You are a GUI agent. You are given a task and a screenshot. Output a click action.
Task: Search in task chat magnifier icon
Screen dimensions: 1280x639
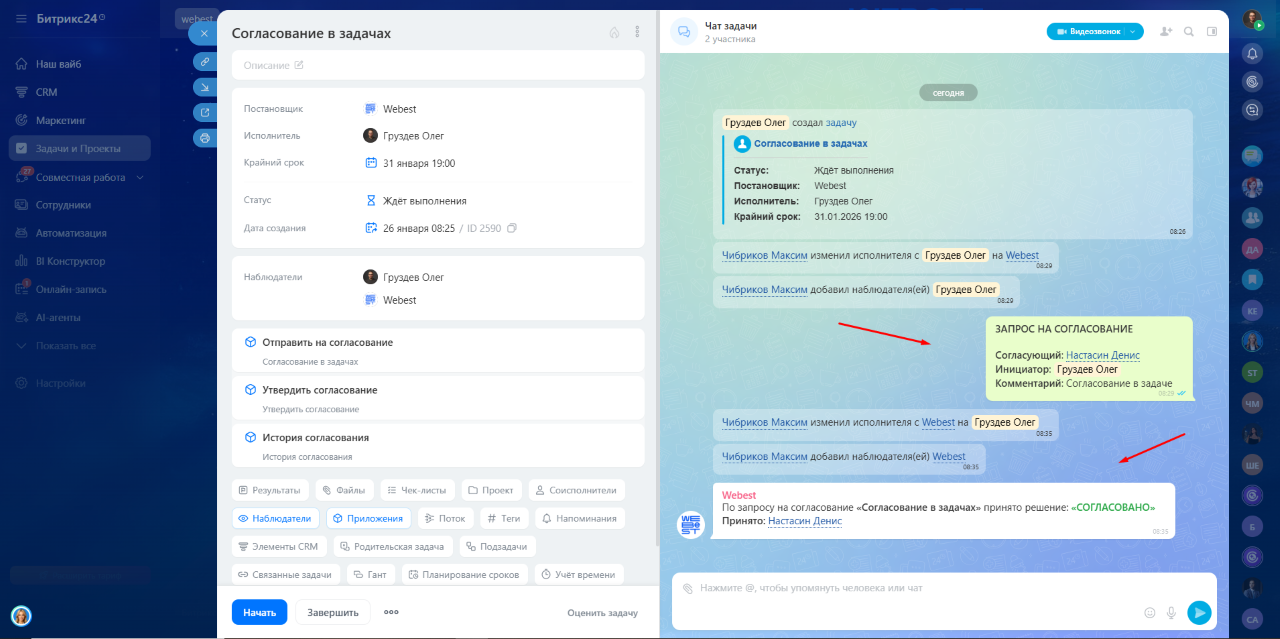coord(1189,31)
